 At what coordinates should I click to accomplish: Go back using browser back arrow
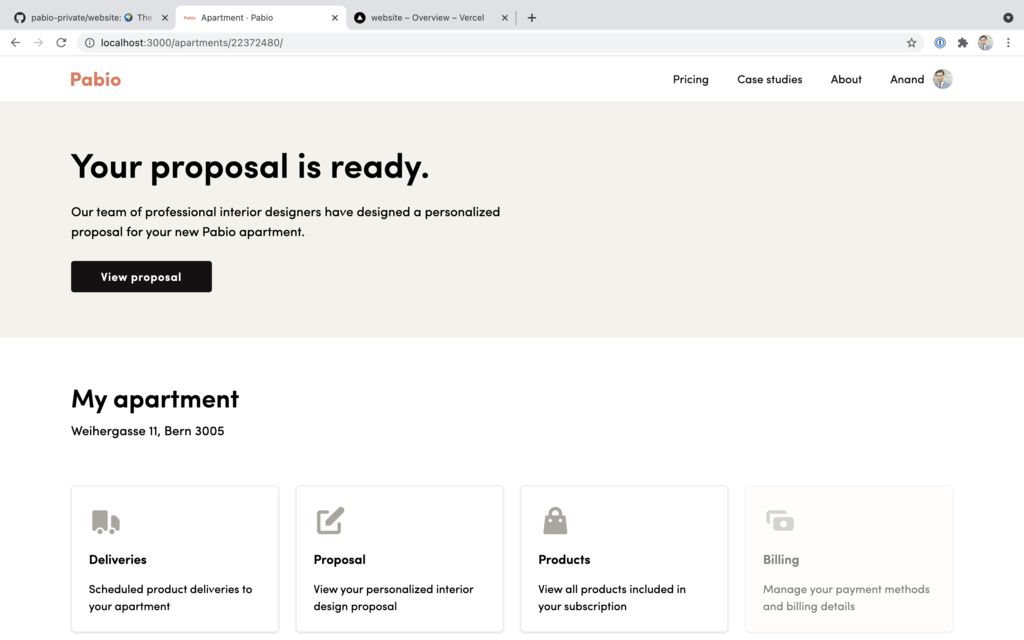point(16,42)
